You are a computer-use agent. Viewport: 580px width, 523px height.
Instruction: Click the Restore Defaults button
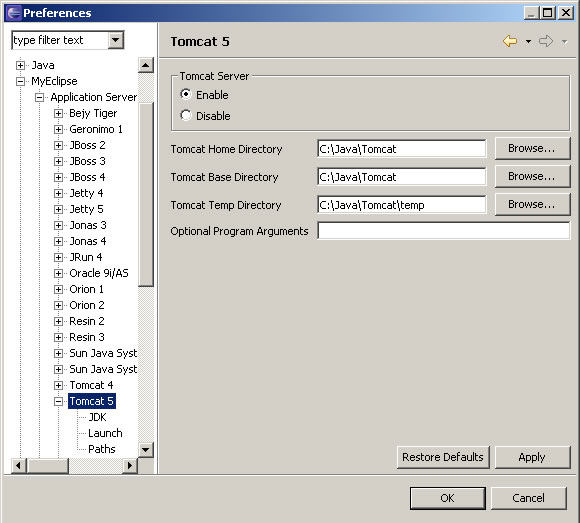click(x=443, y=457)
